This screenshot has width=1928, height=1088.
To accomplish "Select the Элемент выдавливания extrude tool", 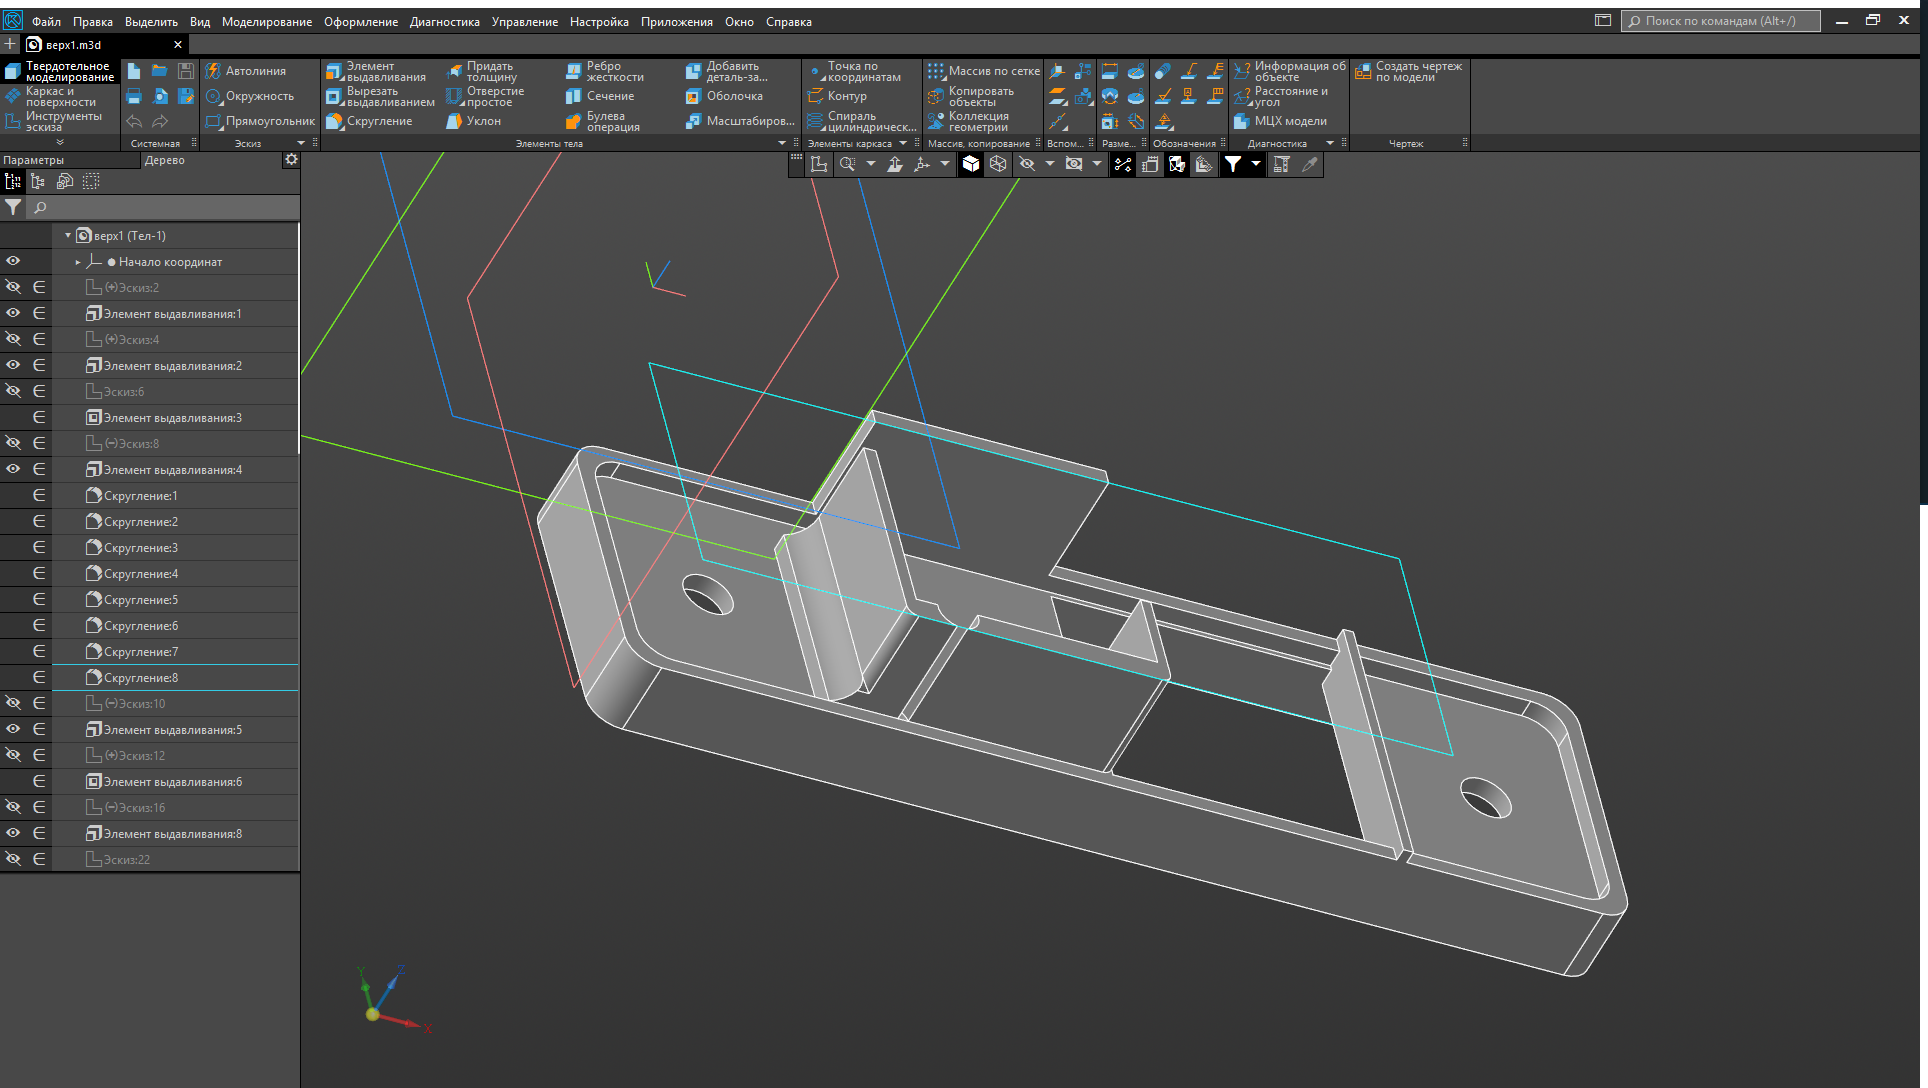I will point(376,71).
